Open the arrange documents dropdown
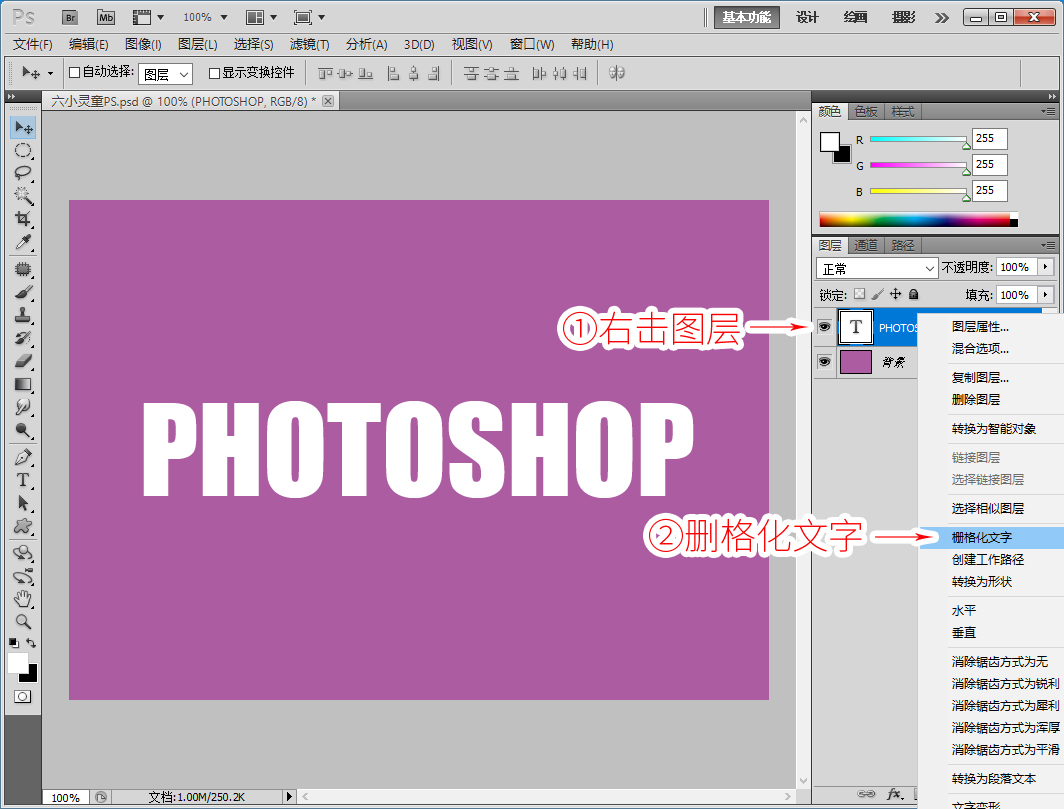The height and width of the screenshot is (809, 1064). 261,18
